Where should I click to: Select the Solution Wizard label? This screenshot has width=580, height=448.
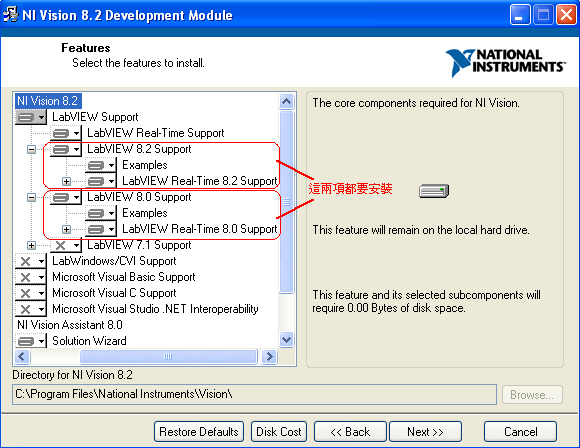89,341
